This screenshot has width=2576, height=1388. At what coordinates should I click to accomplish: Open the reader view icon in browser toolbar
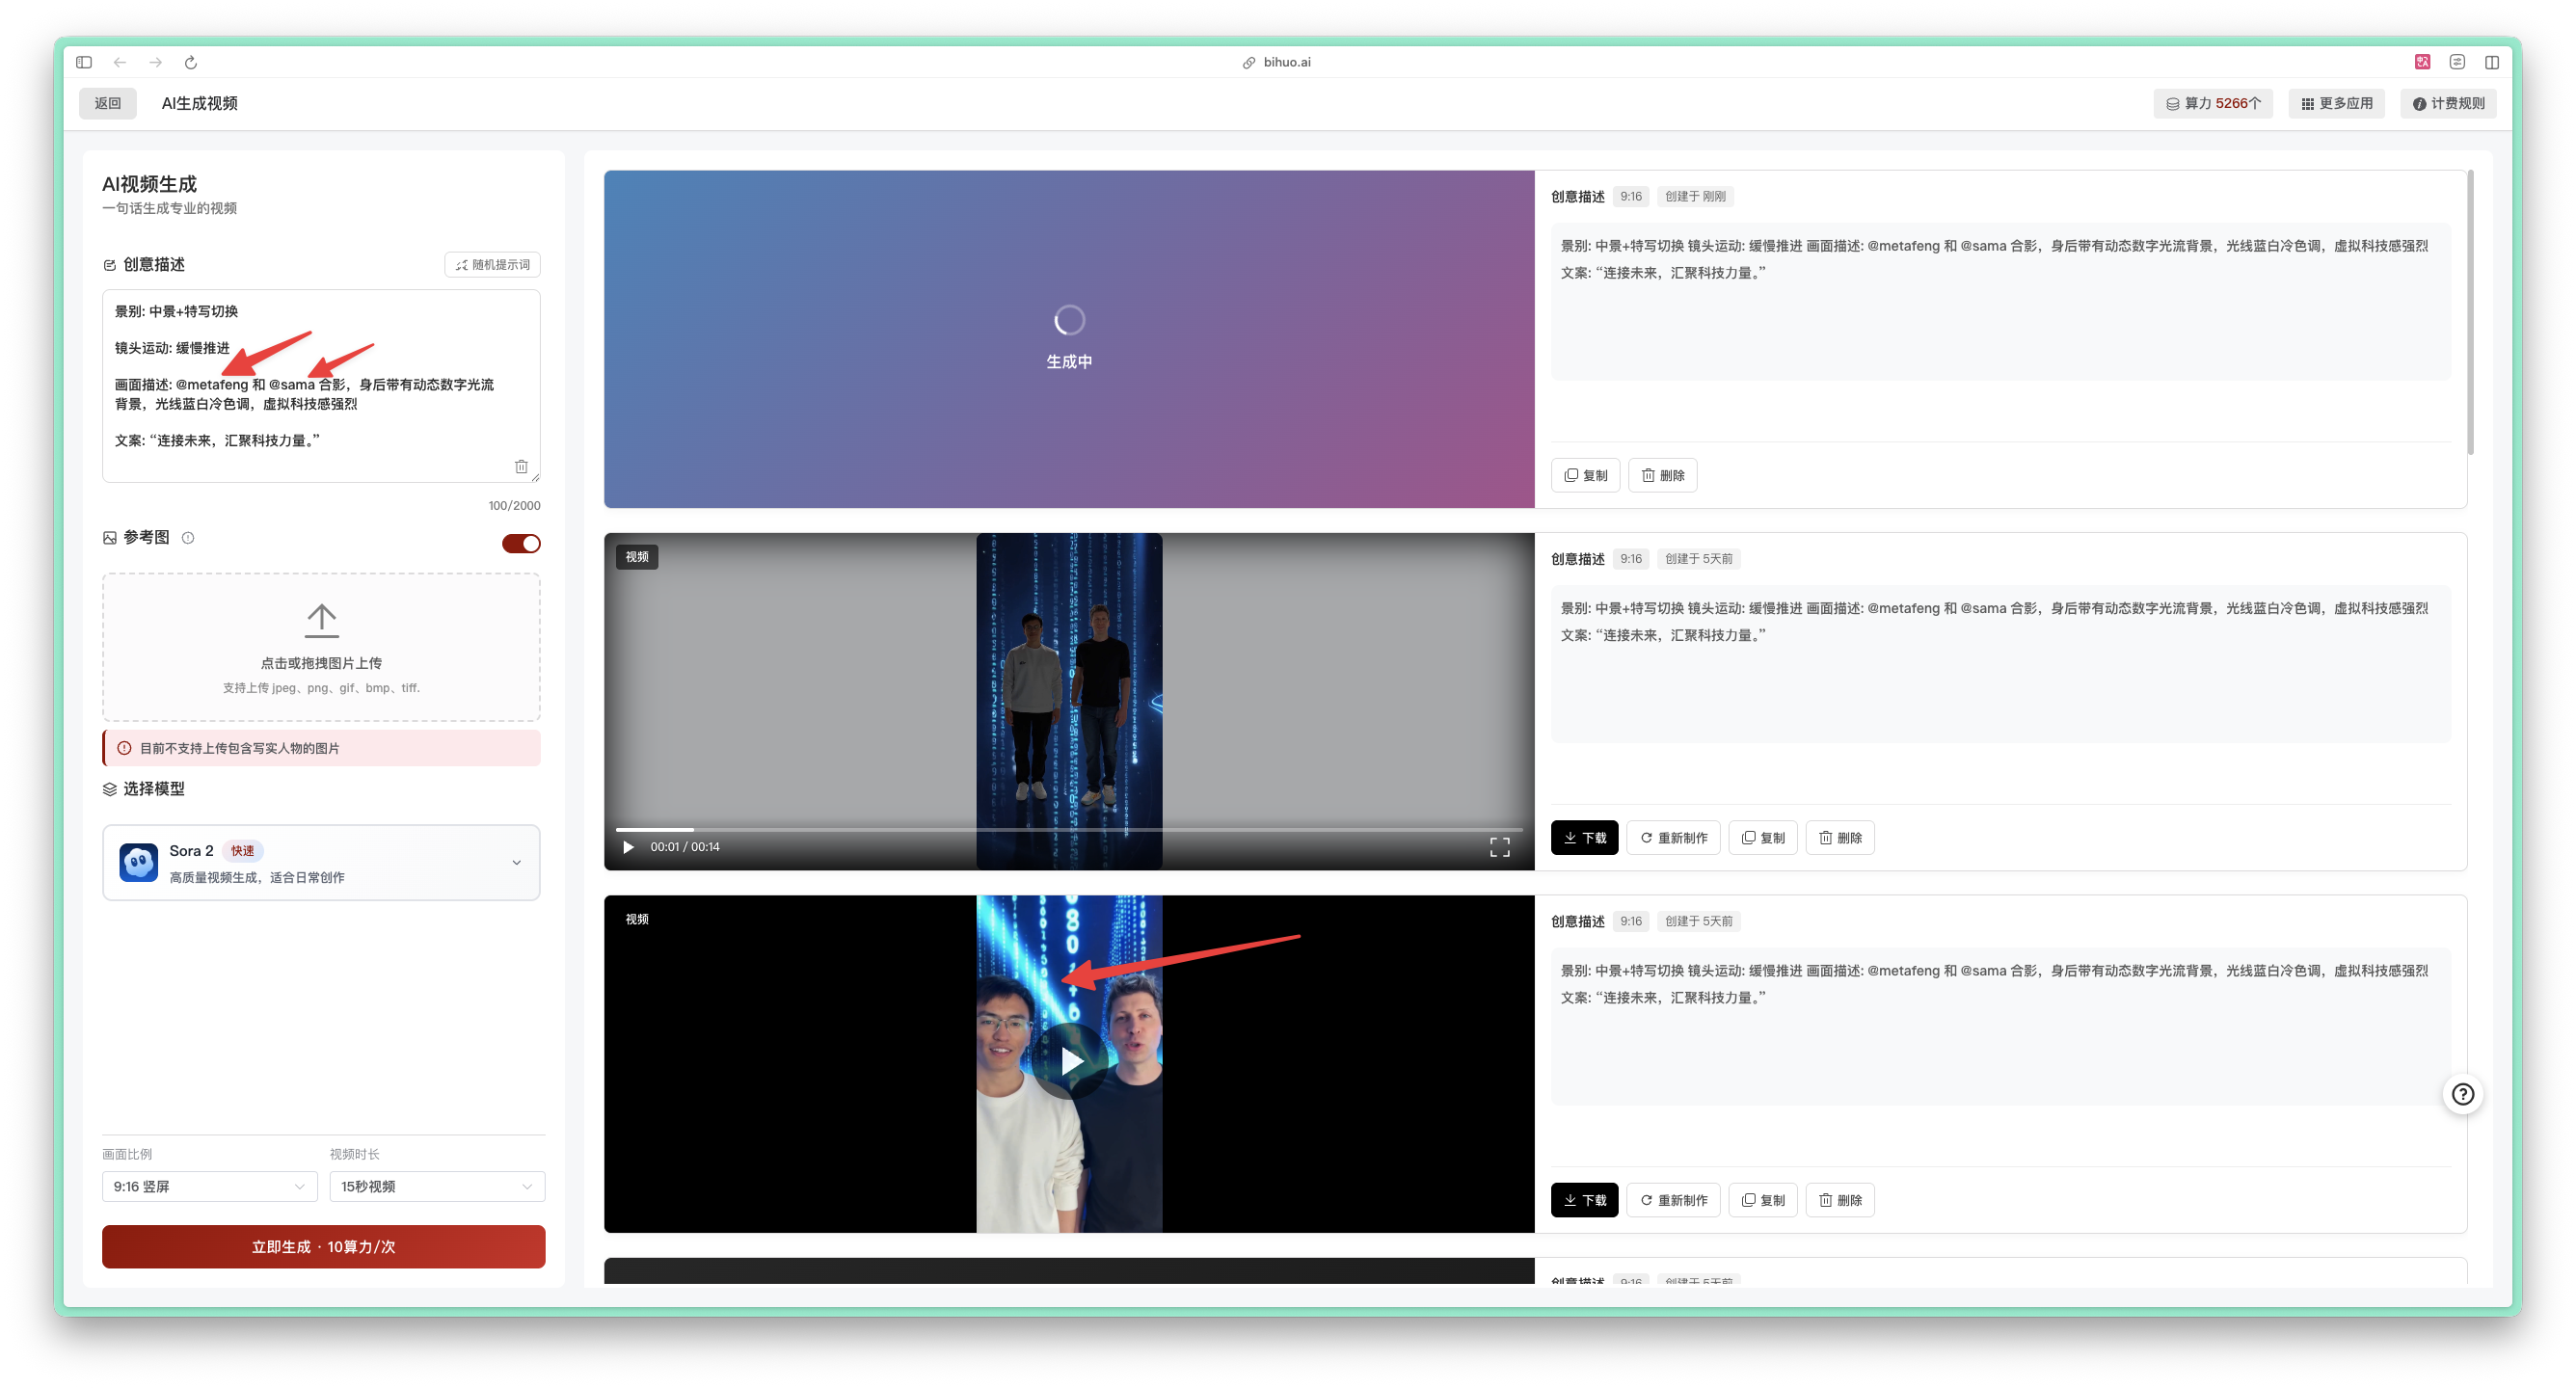click(x=2457, y=62)
